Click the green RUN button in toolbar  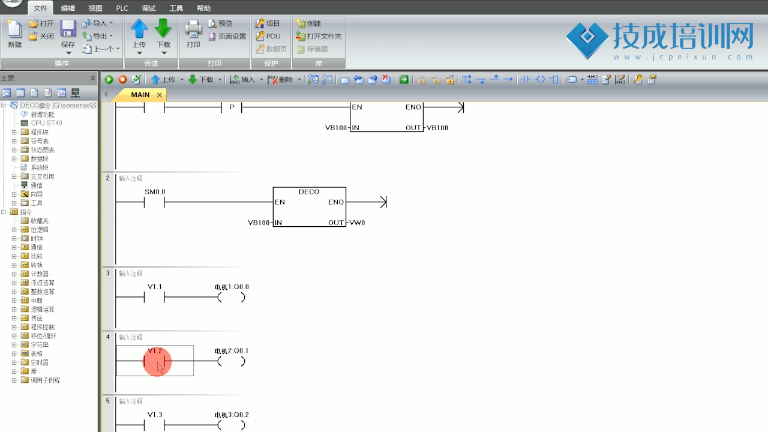(x=109, y=79)
